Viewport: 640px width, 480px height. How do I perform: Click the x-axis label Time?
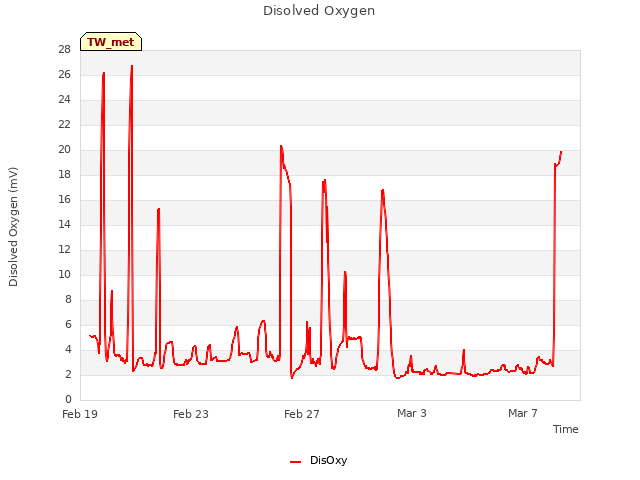coord(565,429)
